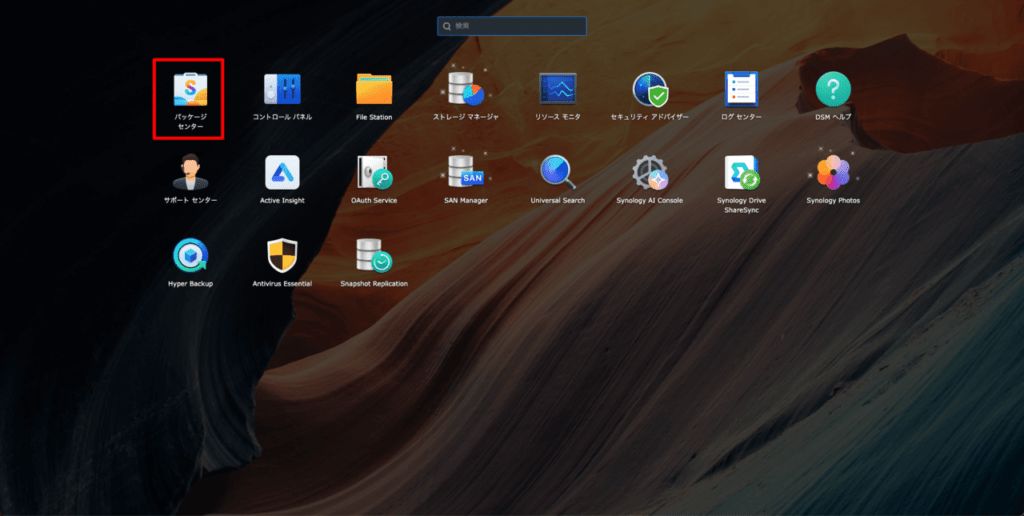
Task: Launch Antivirus Essential
Action: coord(282,255)
